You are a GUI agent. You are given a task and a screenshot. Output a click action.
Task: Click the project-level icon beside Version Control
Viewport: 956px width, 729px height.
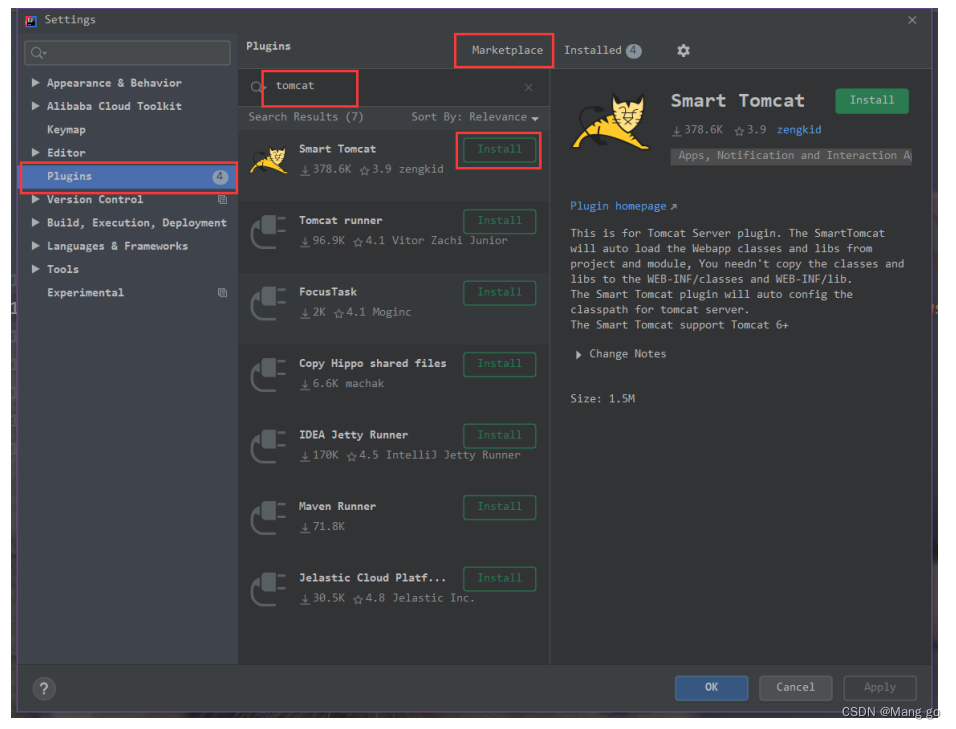[x=223, y=200]
